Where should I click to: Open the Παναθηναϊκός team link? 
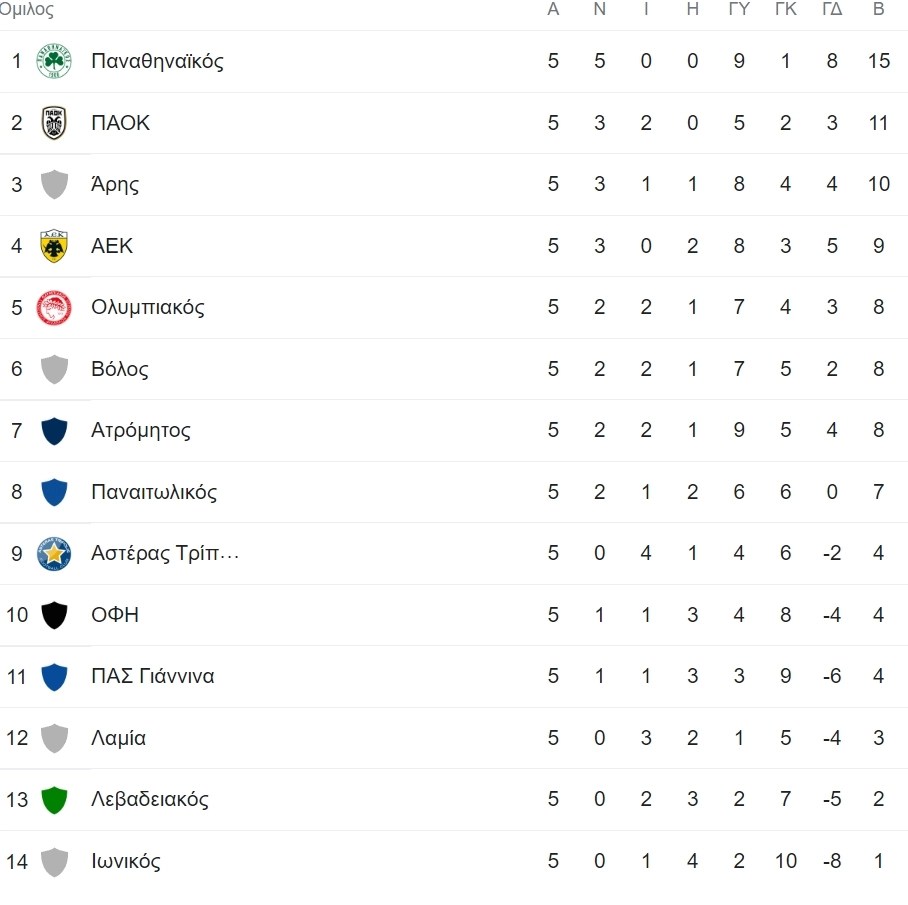pyautogui.click(x=158, y=61)
